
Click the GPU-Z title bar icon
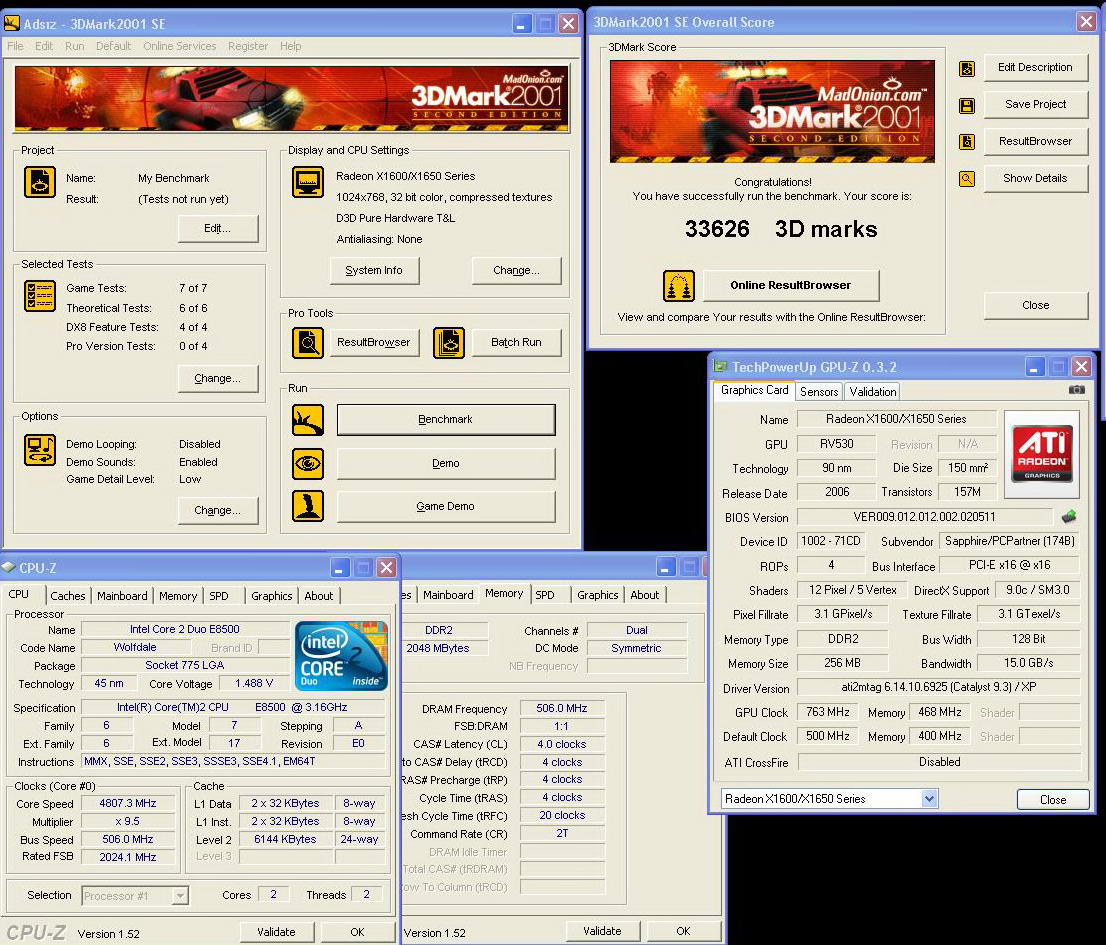(720, 366)
